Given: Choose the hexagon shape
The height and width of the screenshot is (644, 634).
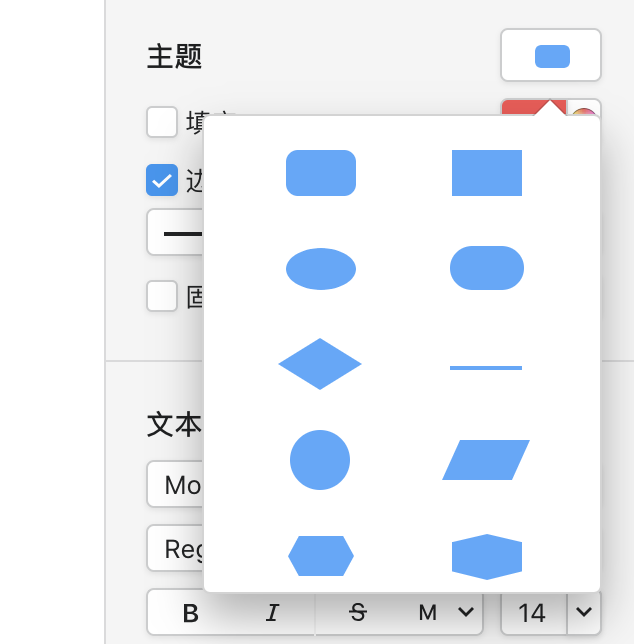Looking at the screenshot, I should pos(321,556).
